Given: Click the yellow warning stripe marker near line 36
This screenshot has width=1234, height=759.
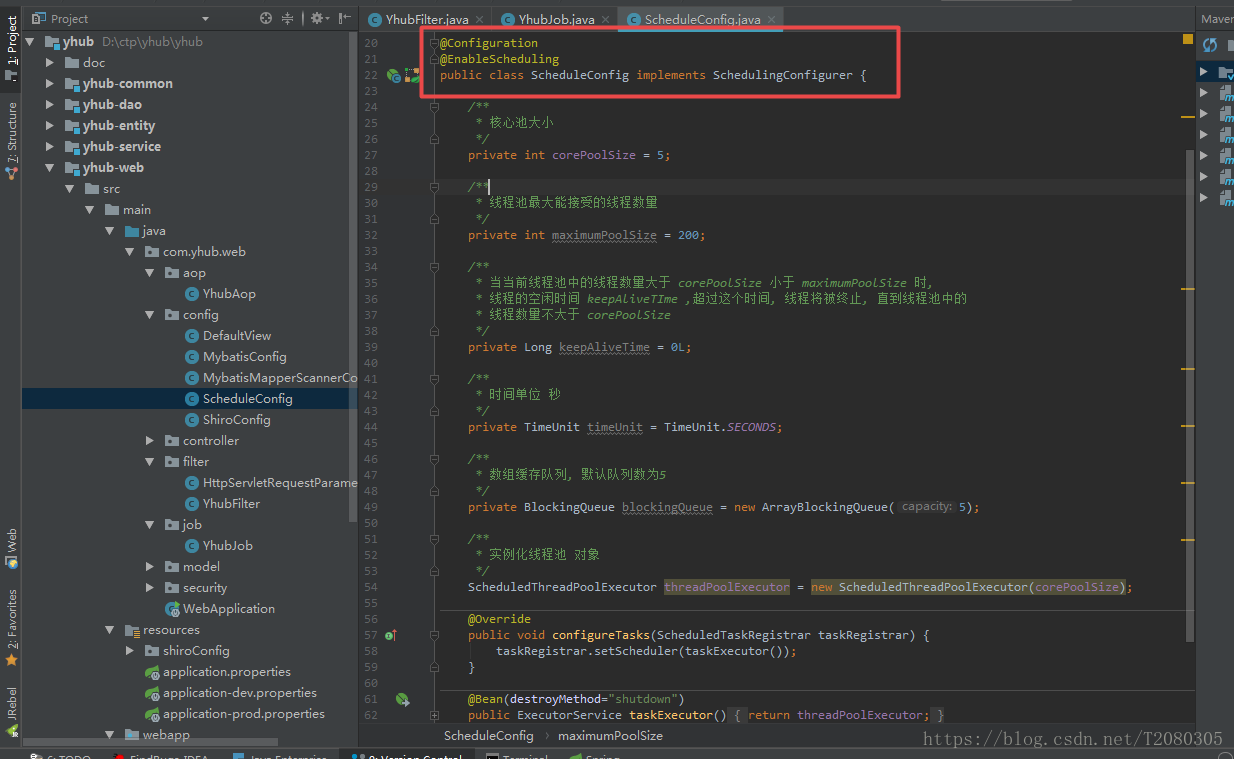Looking at the screenshot, I should (1188, 288).
